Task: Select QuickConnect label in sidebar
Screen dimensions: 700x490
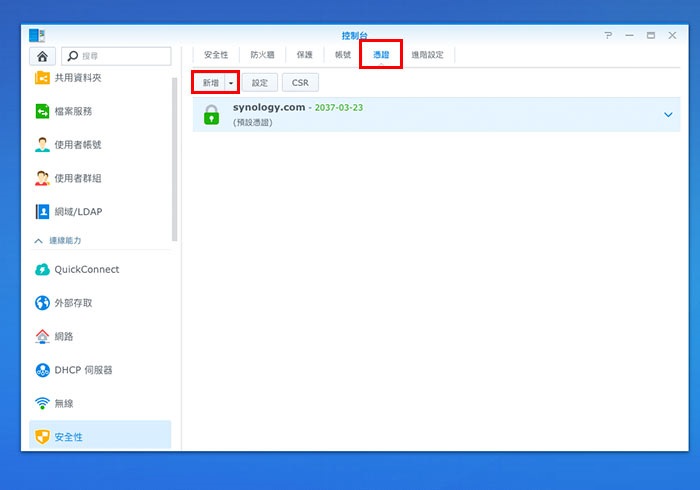Action: (87, 270)
